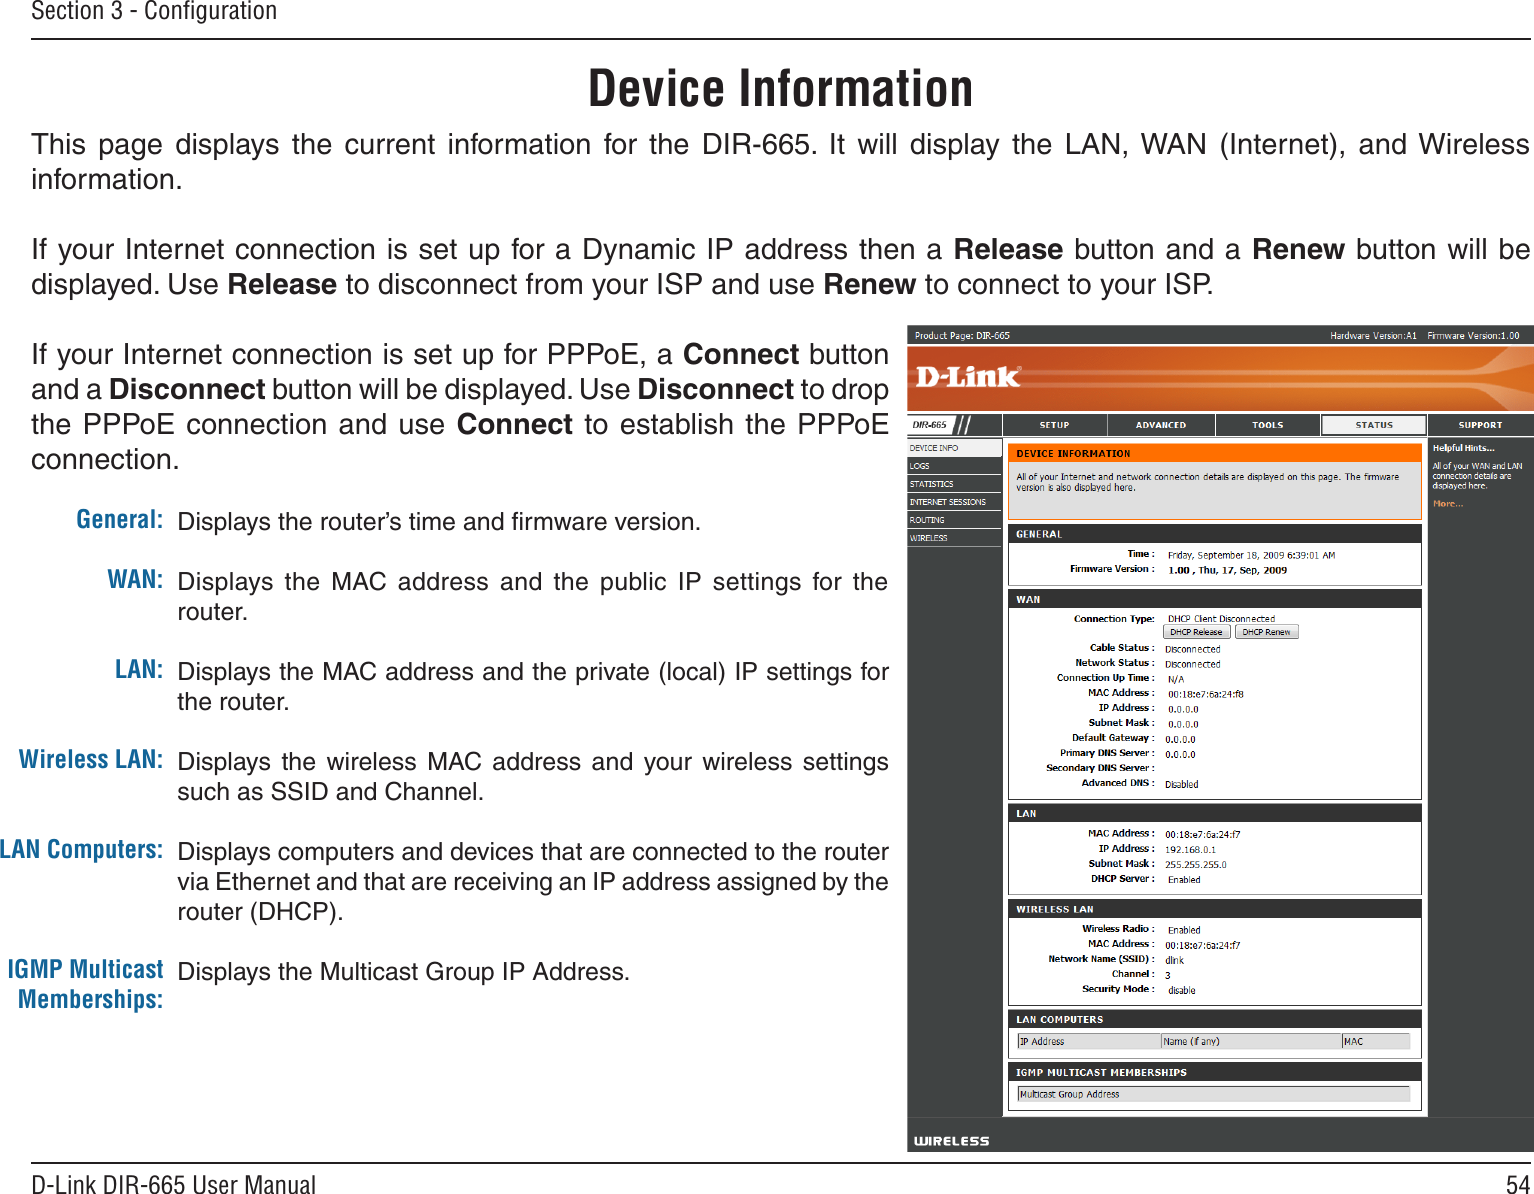Click the Hardware Version:A1 text
Viewport: 1534px width, 1194px height.
(1373, 336)
